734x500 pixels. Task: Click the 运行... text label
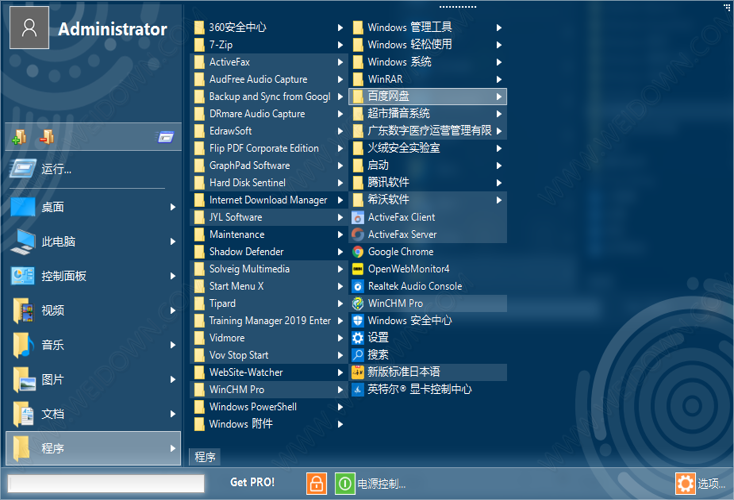56,169
